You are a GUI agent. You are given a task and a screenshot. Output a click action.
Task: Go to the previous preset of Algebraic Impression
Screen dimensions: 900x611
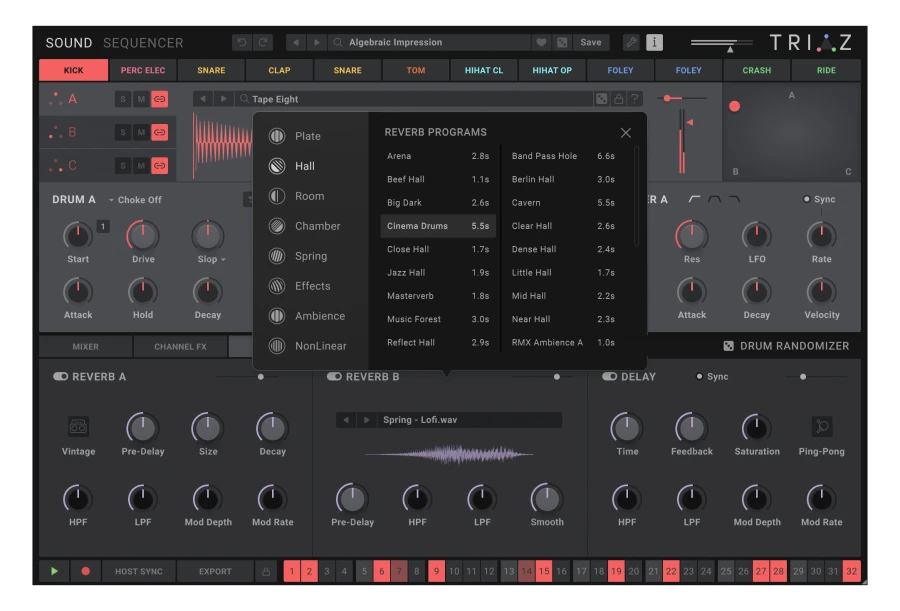tap(296, 42)
